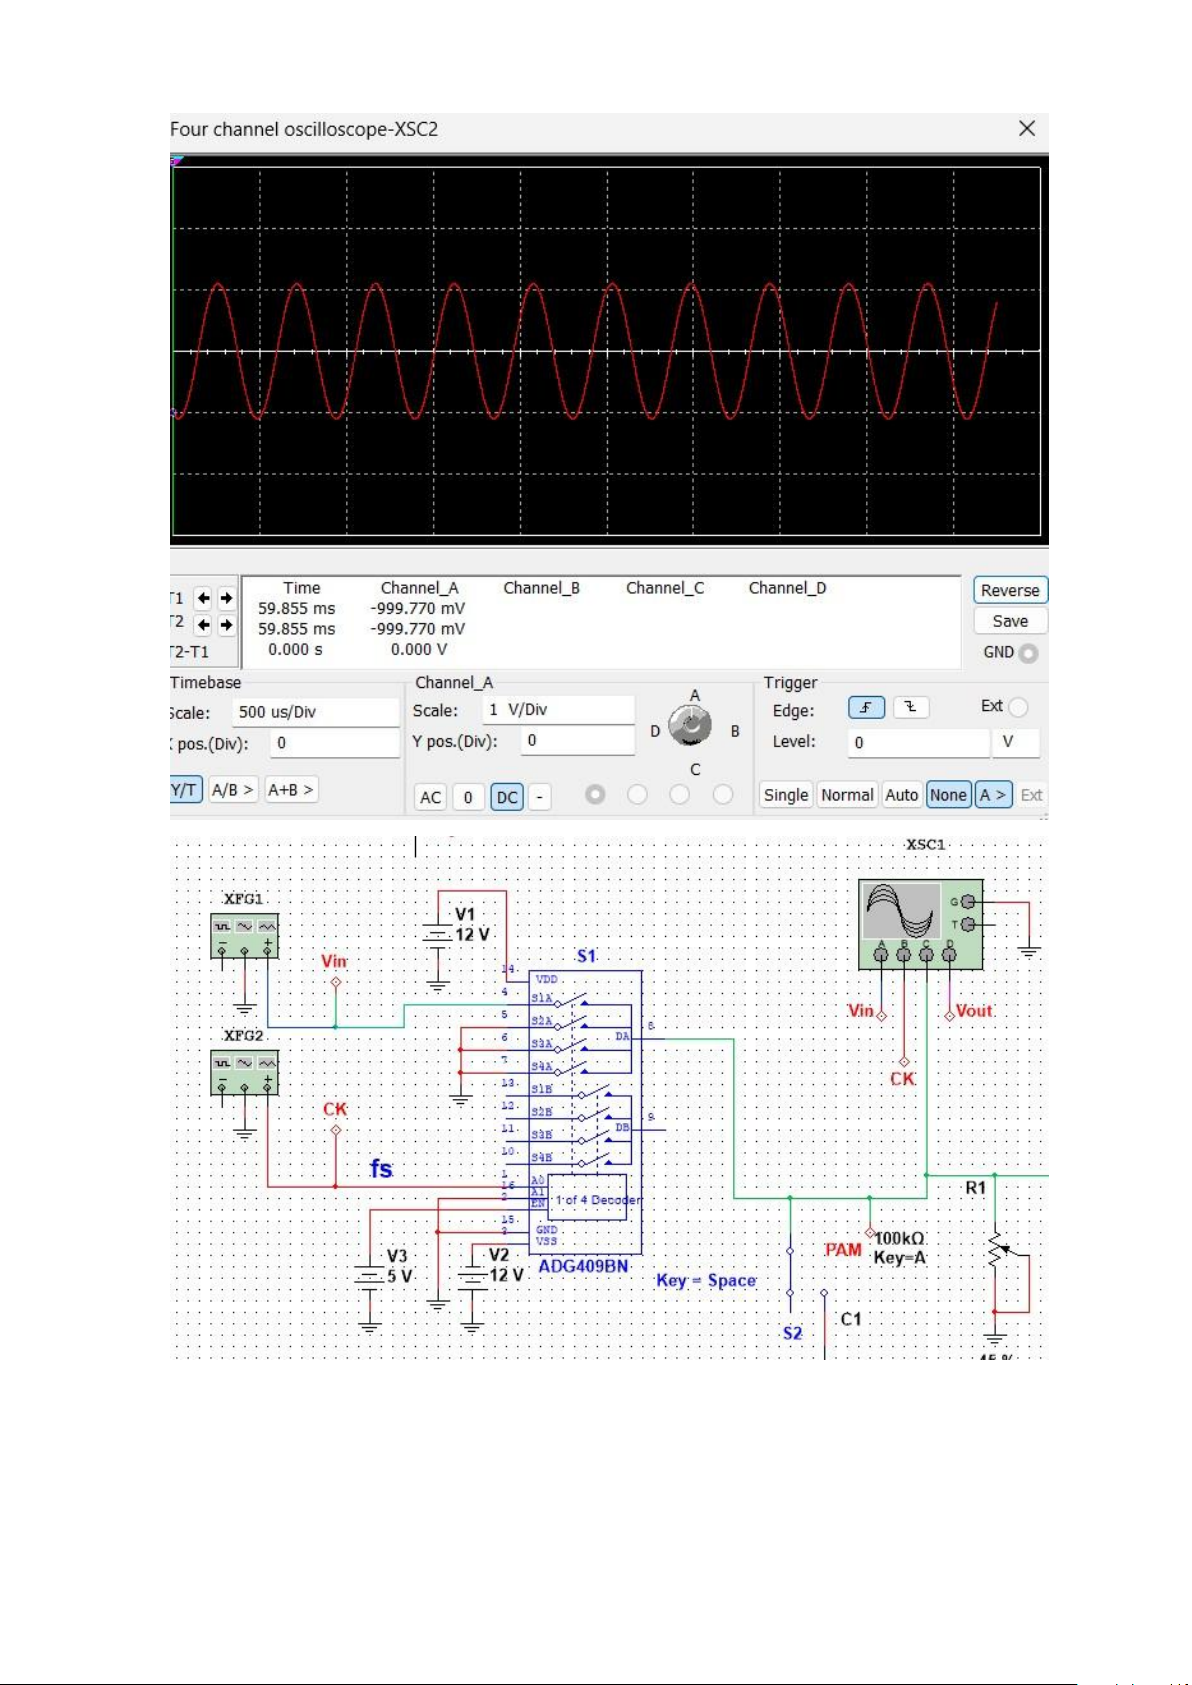
Task: Enable AC coupling for Channel_A
Action: pos(430,797)
